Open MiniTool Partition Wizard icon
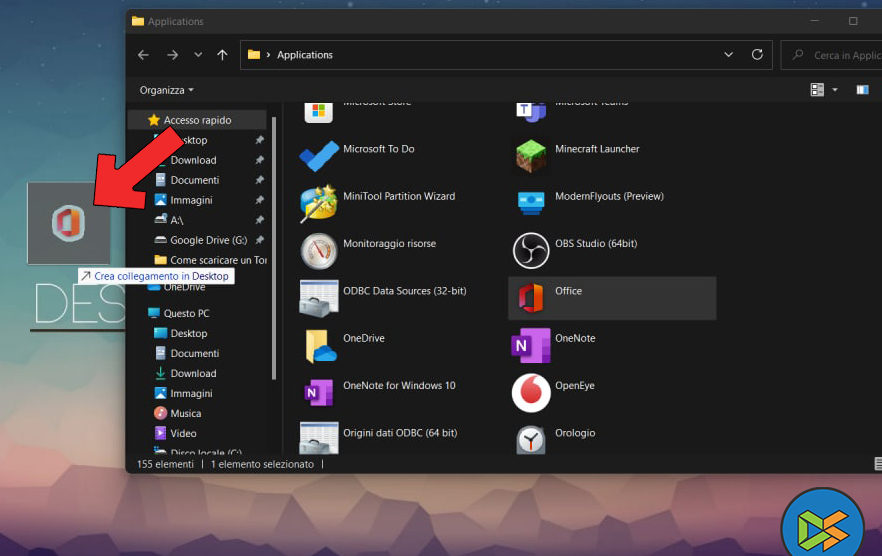882x556 pixels. [x=319, y=203]
